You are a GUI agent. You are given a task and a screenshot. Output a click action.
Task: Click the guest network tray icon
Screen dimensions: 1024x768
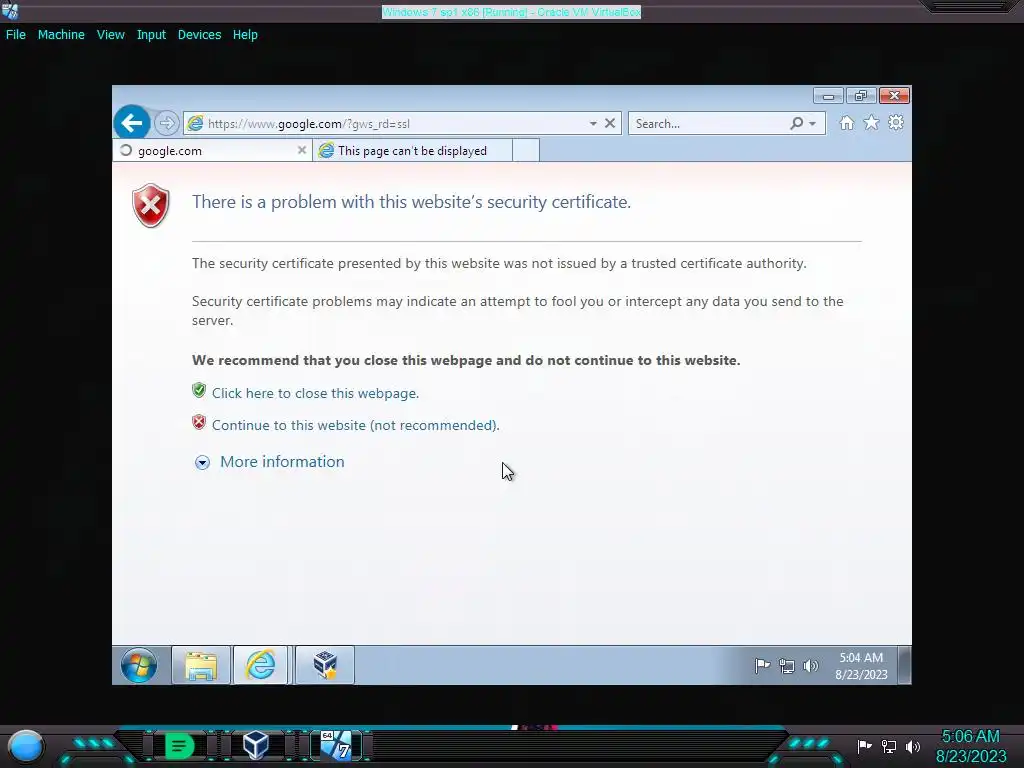click(787, 665)
